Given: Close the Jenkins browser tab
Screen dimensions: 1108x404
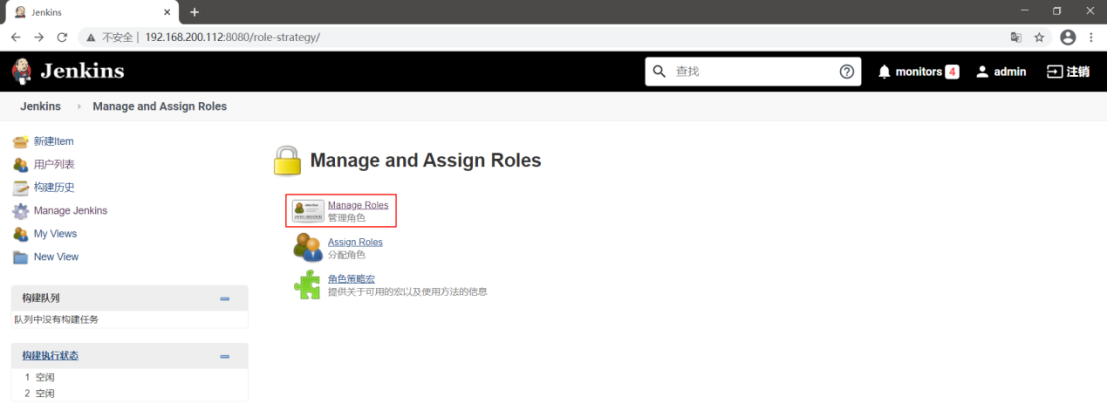Looking at the screenshot, I should point(167,12).
